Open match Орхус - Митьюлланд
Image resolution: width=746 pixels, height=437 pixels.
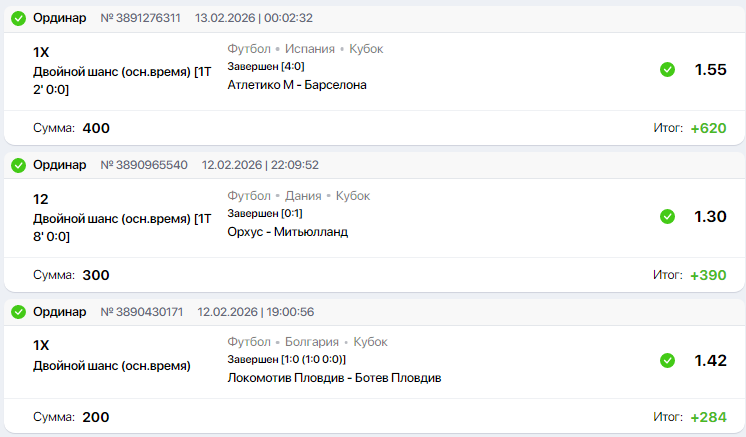pyautogui.click(x=287, y=232)
